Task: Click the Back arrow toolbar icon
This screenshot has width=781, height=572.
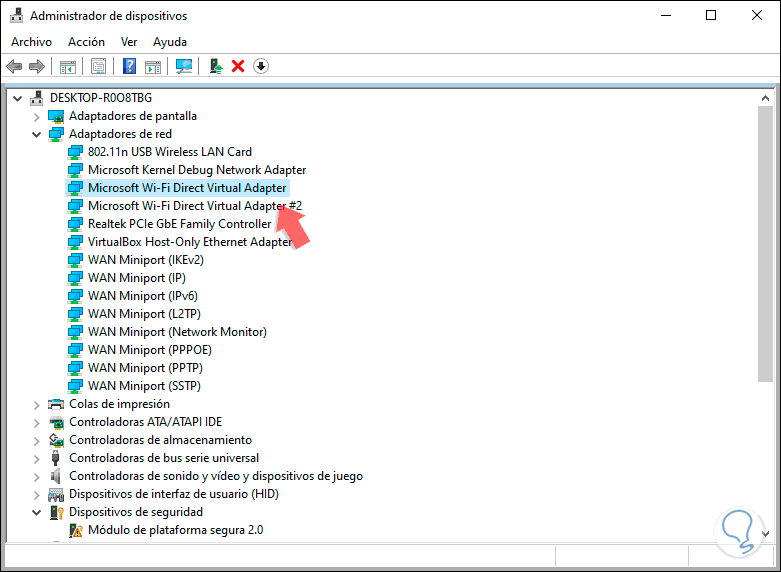Action: 14,66
